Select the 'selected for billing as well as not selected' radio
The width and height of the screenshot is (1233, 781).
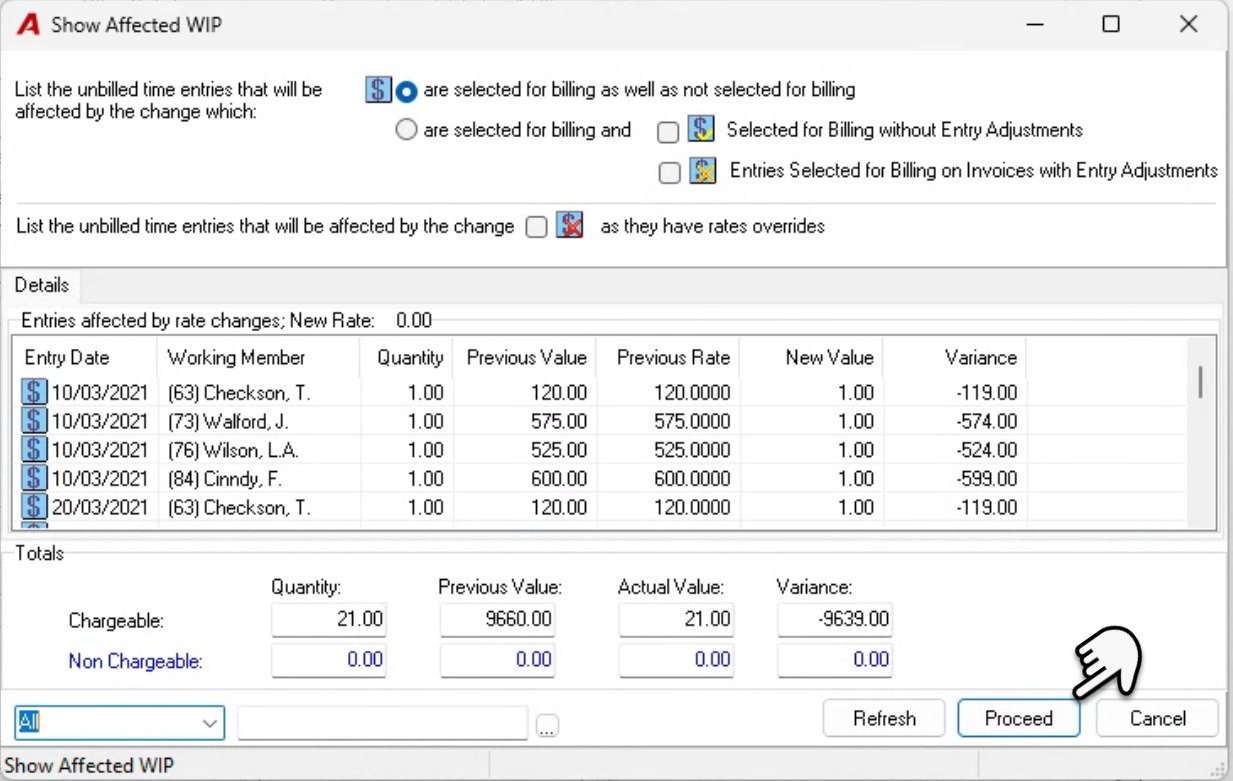click(405, 91)
